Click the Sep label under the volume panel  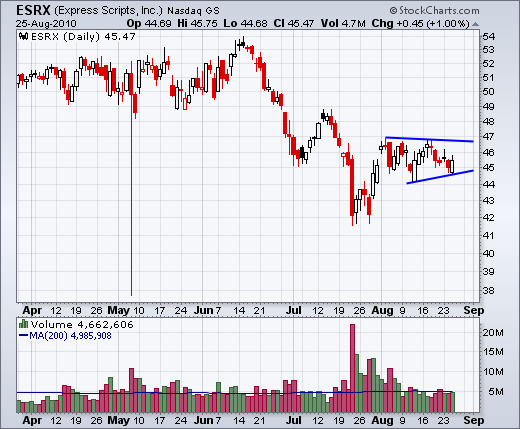(474, 420)
